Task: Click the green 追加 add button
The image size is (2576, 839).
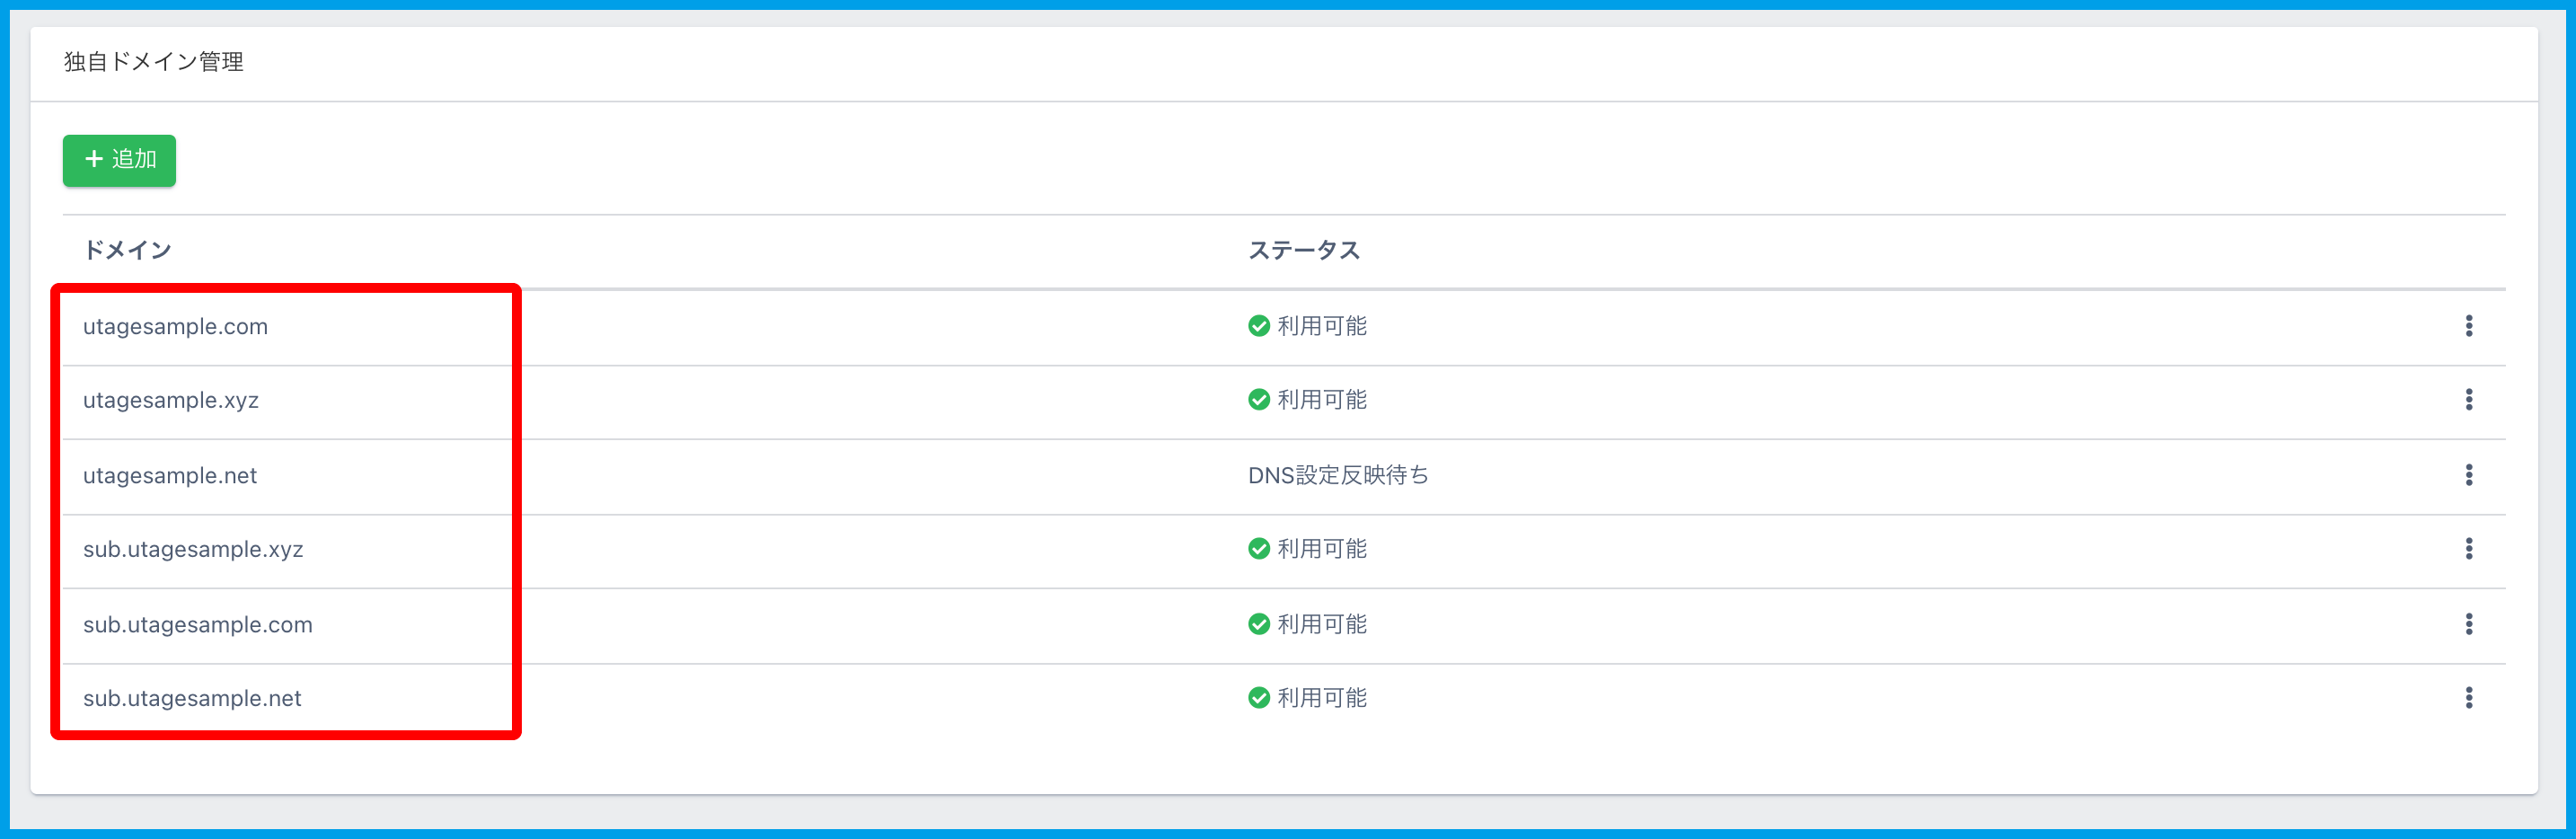Action: (119, 160)
